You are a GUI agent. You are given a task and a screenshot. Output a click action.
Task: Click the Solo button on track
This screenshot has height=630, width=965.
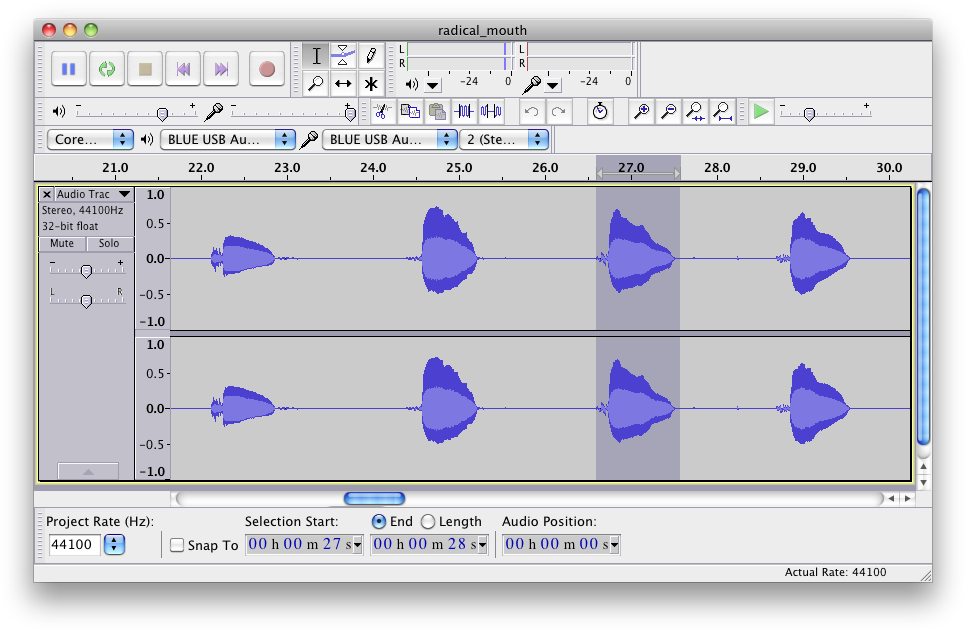click(109, 243)
